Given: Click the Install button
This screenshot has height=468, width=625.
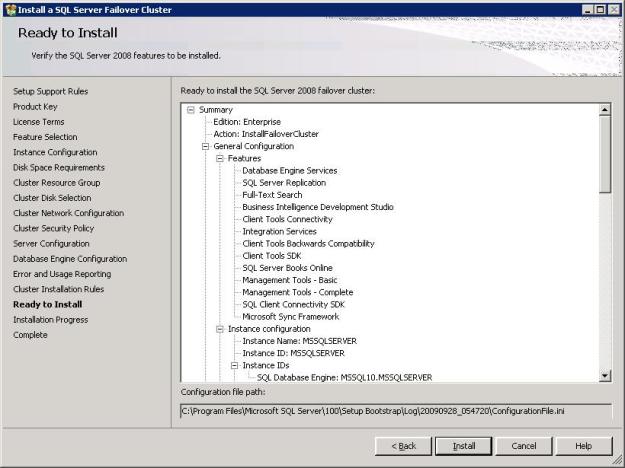Looking at the screenshot, I should pos(463,445).
